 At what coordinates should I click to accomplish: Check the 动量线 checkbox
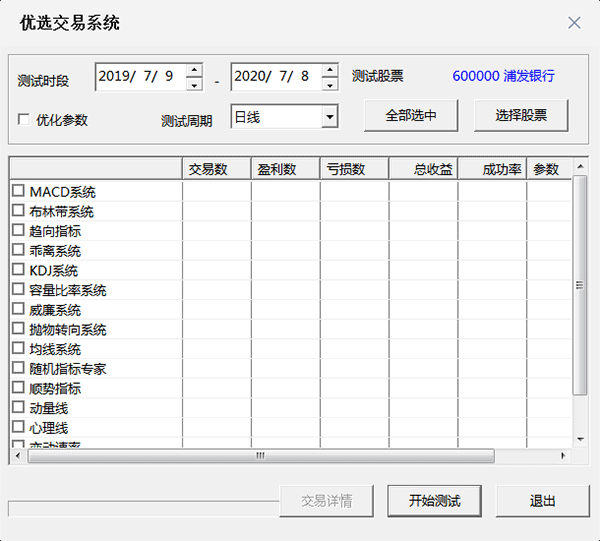pyautogui.click(x=18, y=407)
